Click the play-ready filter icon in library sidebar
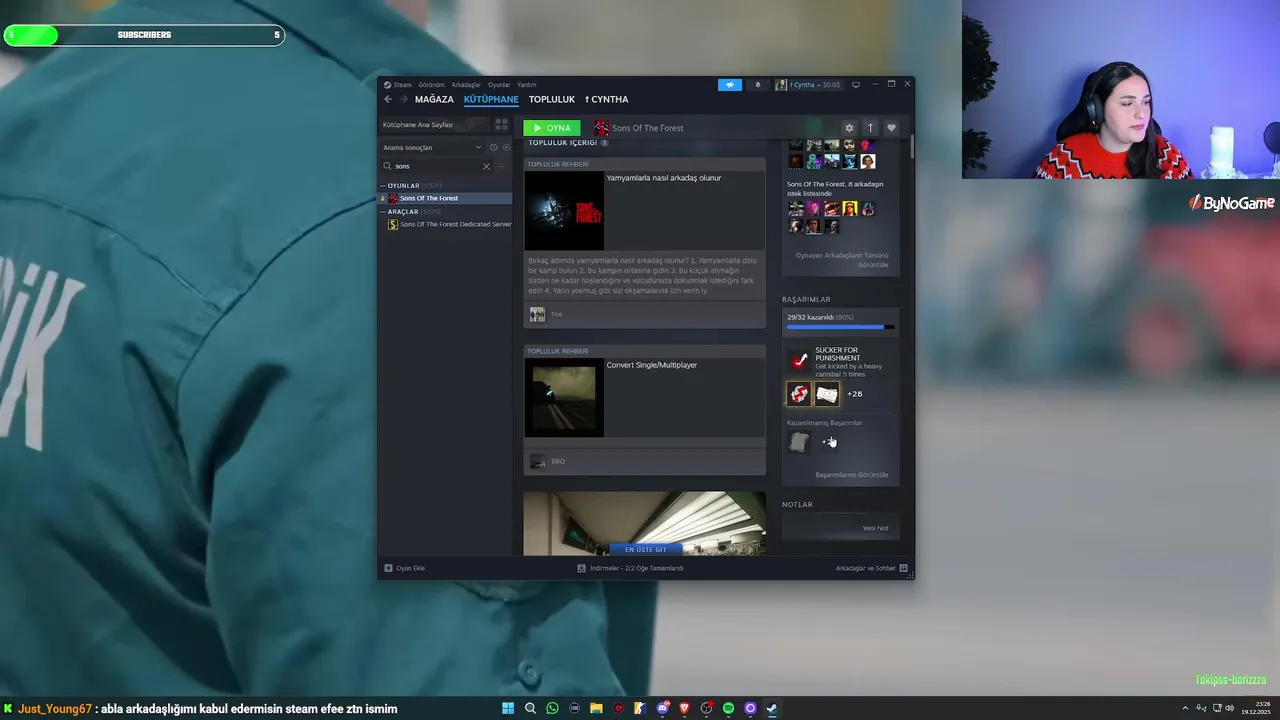This screenshot has width=1280, height=720. tap(506, 148)
